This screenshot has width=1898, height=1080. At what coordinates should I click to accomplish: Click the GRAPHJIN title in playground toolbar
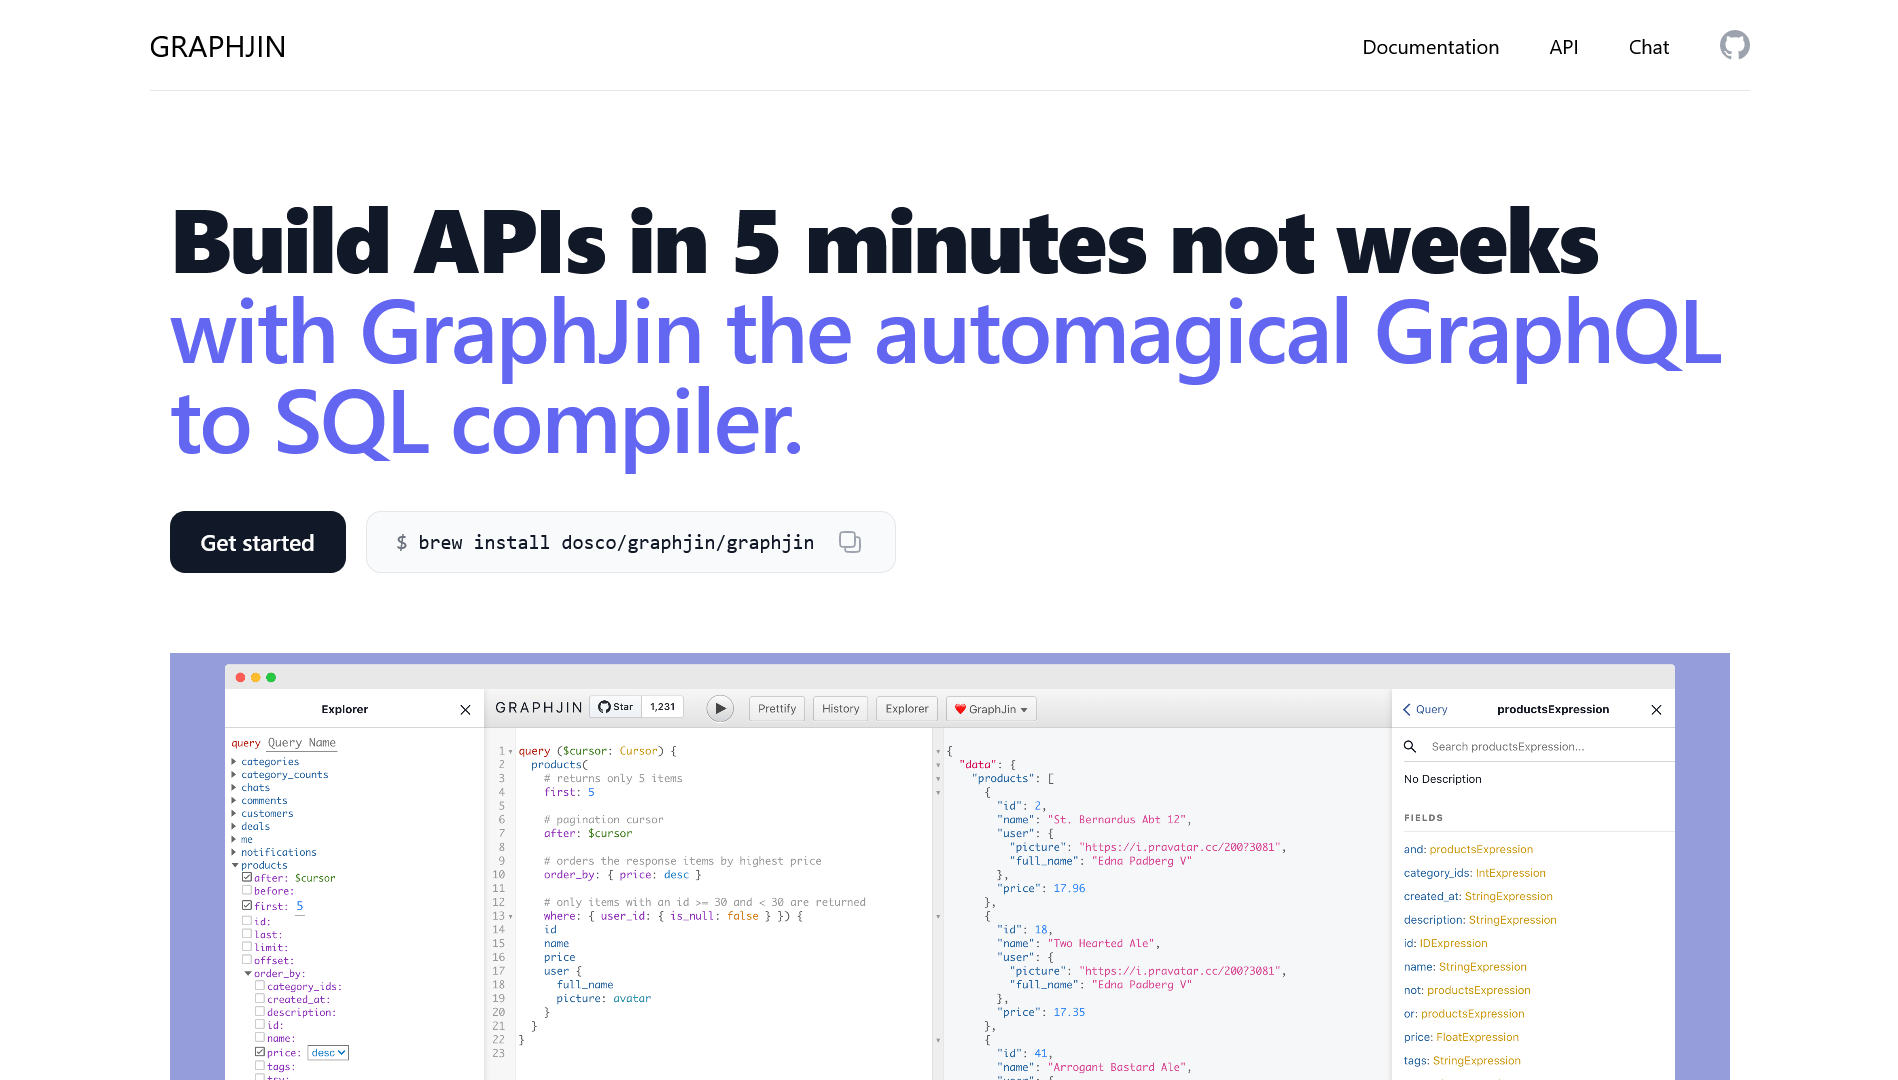click(539, 708)
